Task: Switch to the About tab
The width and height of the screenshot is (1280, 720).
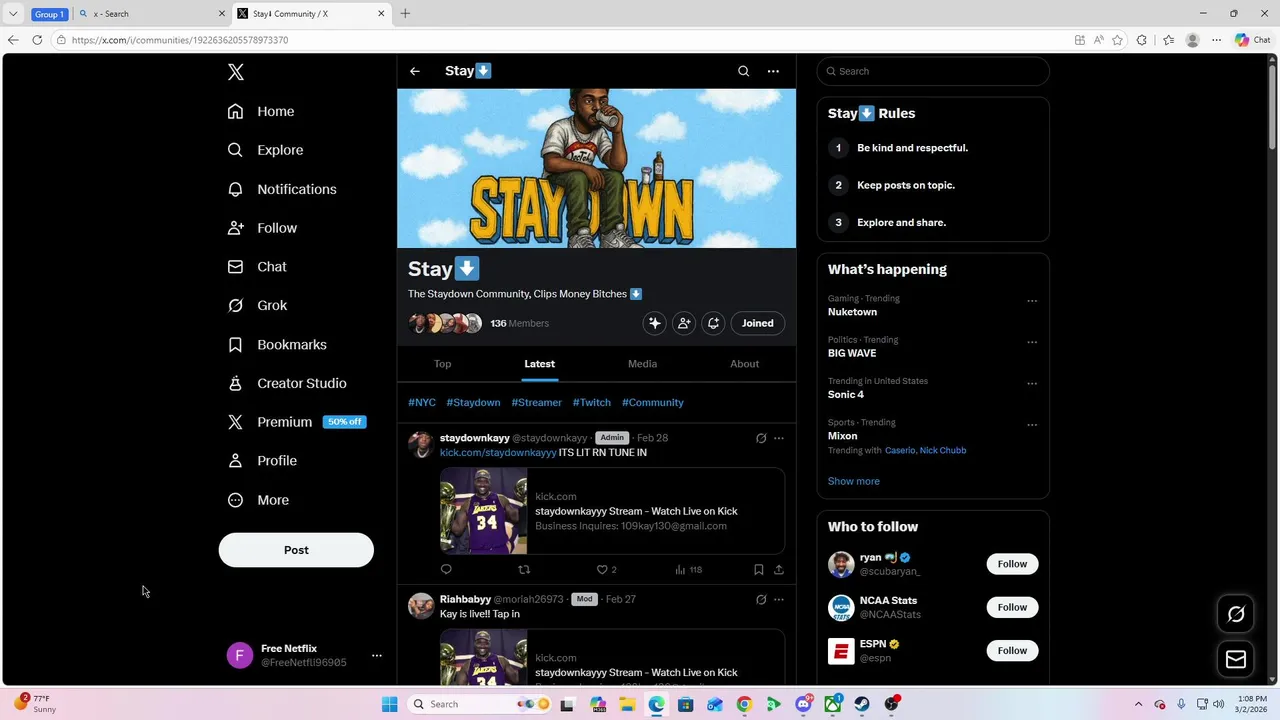Action: point(744,364)
